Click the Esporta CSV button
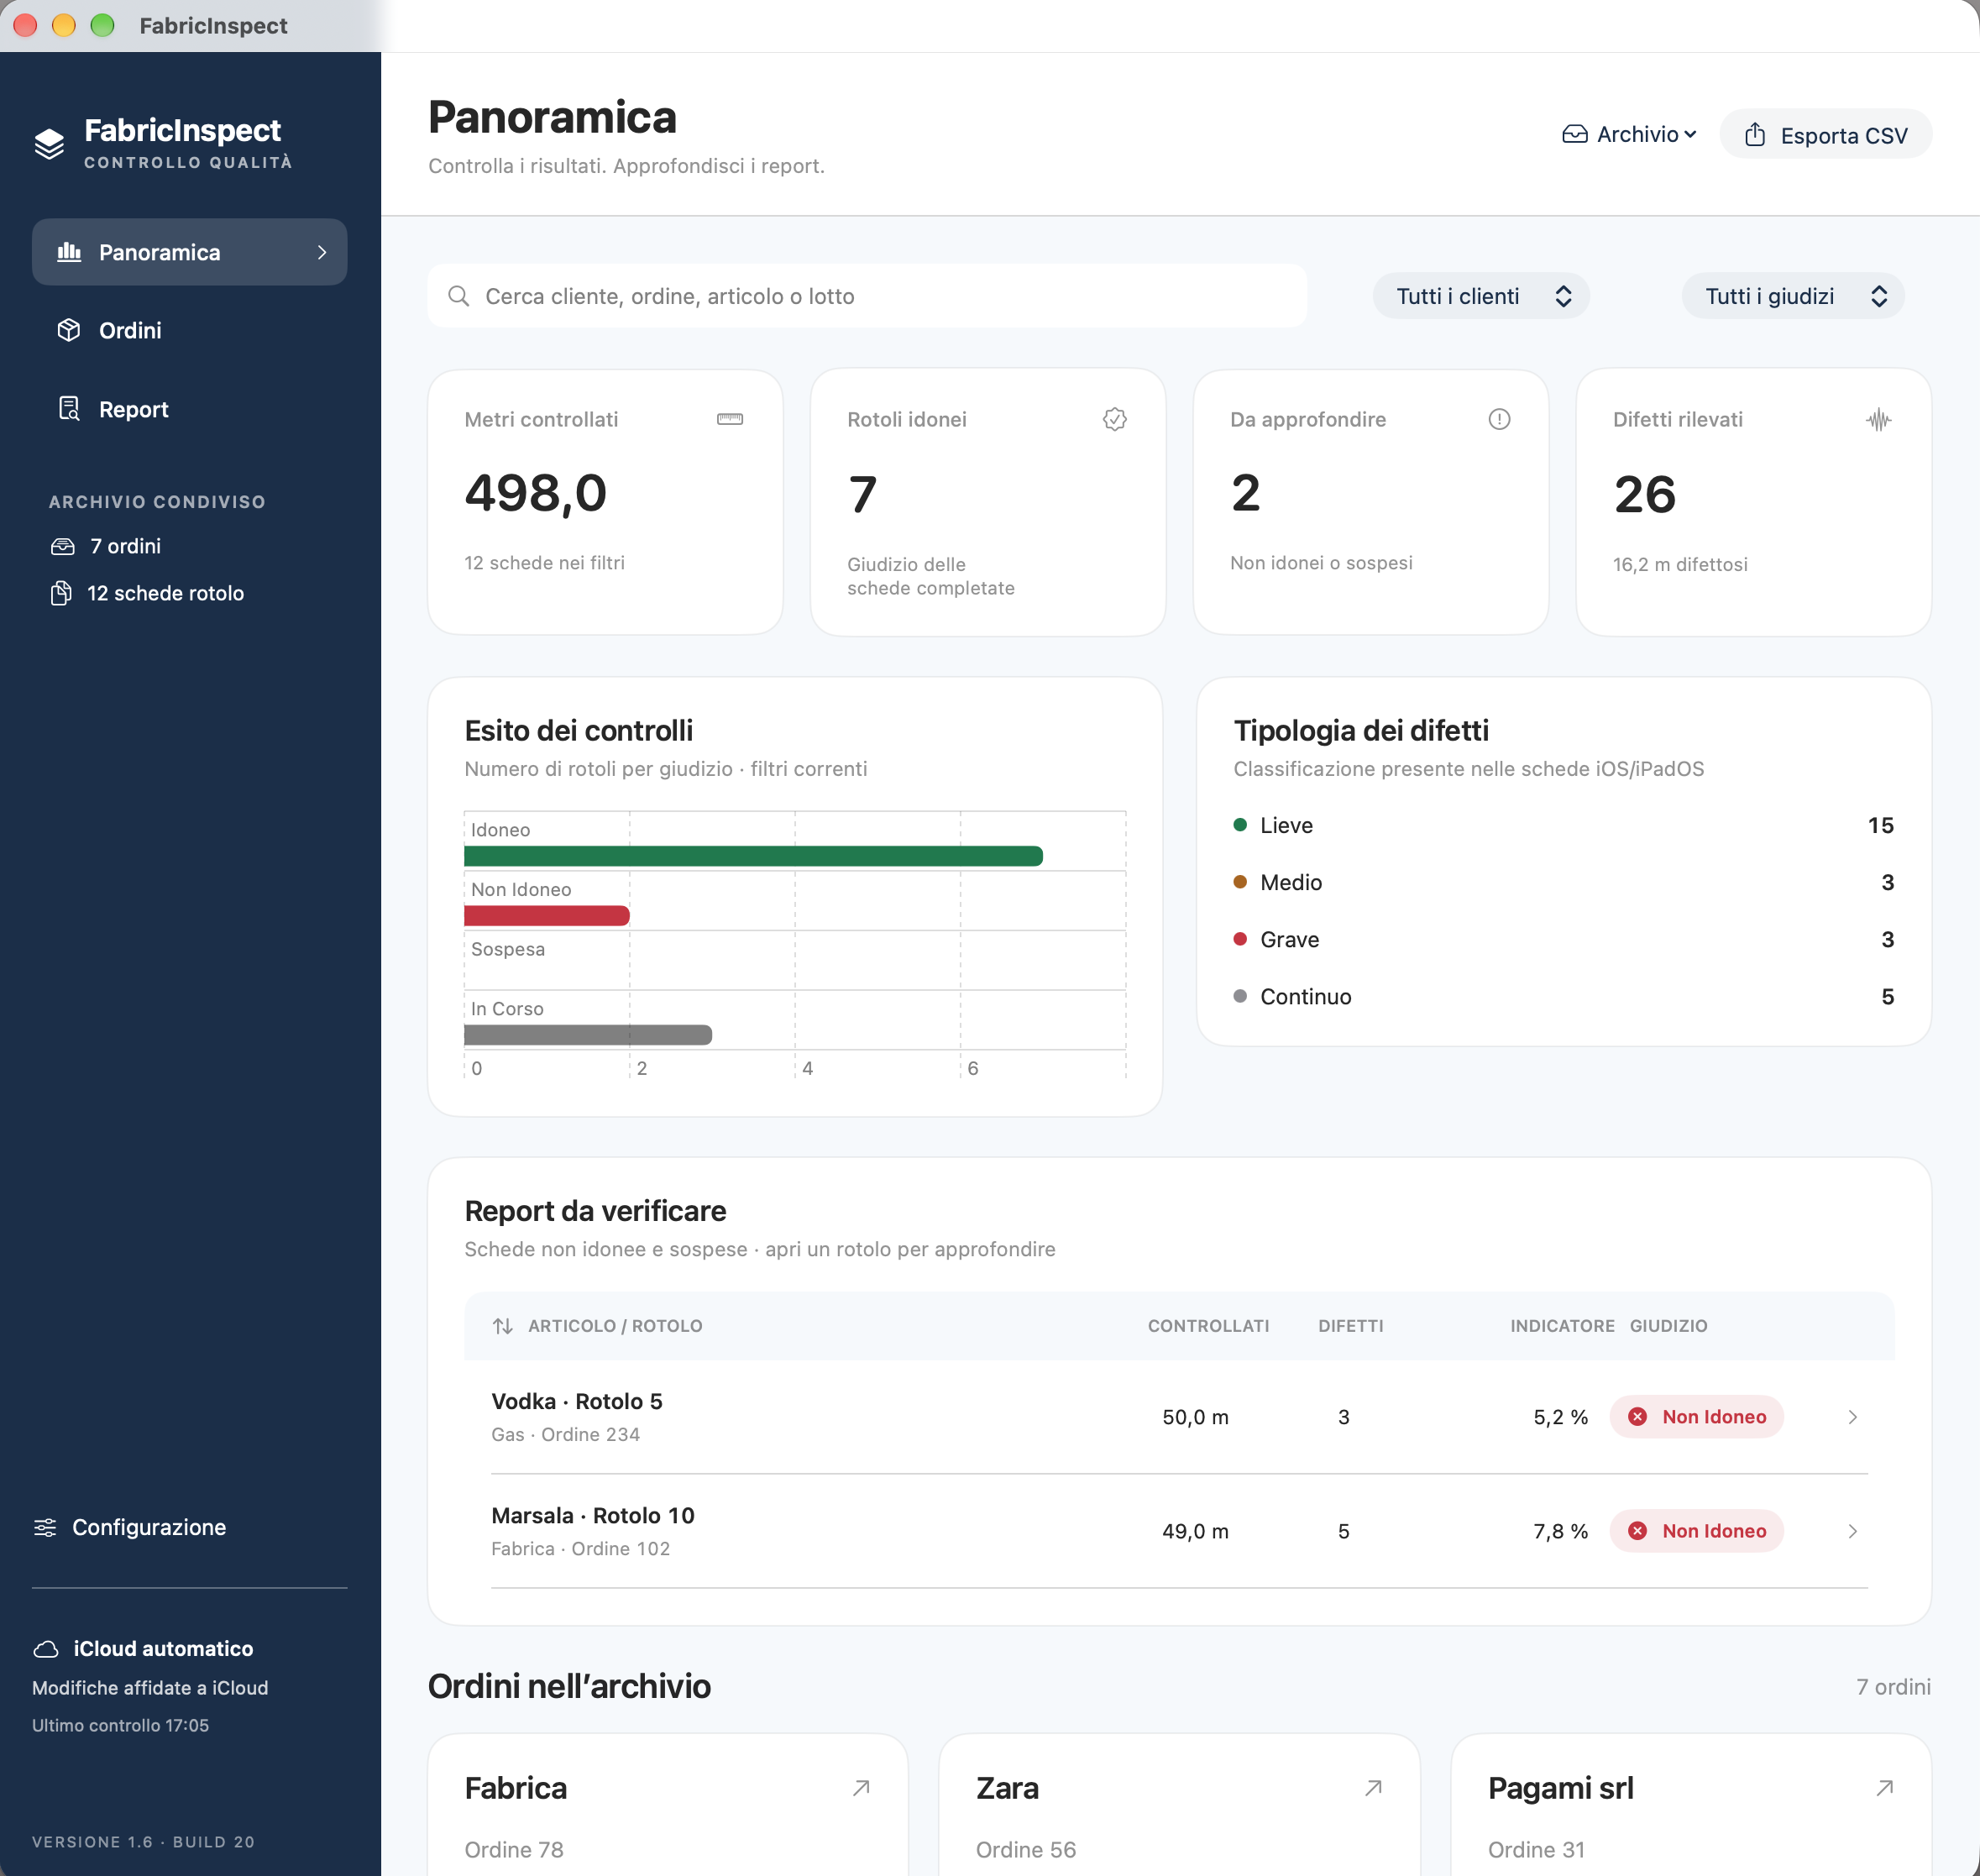Viewport: 1980px width, 1876px height. tap(1825, 134)
